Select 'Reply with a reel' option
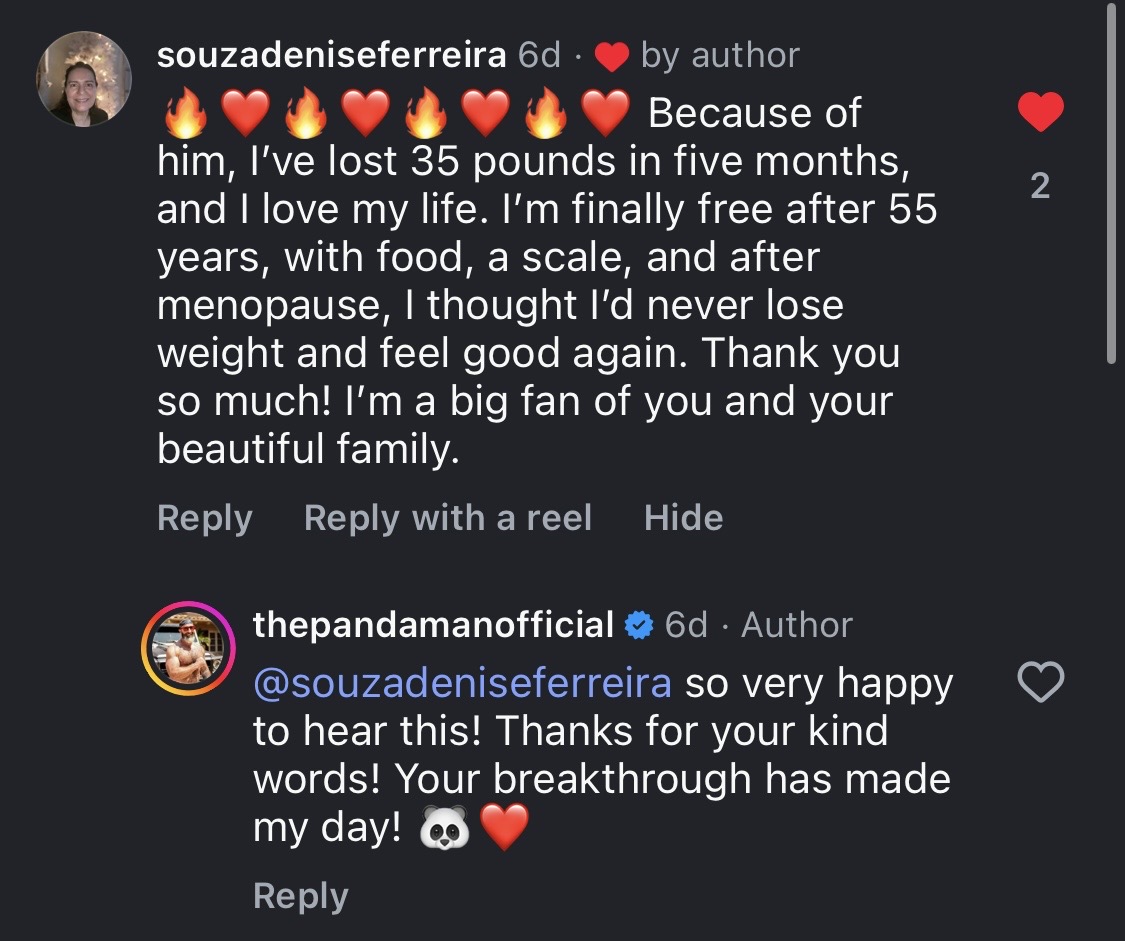The width and height of the screenshot is (1125, 941). (x=447, y=518)
